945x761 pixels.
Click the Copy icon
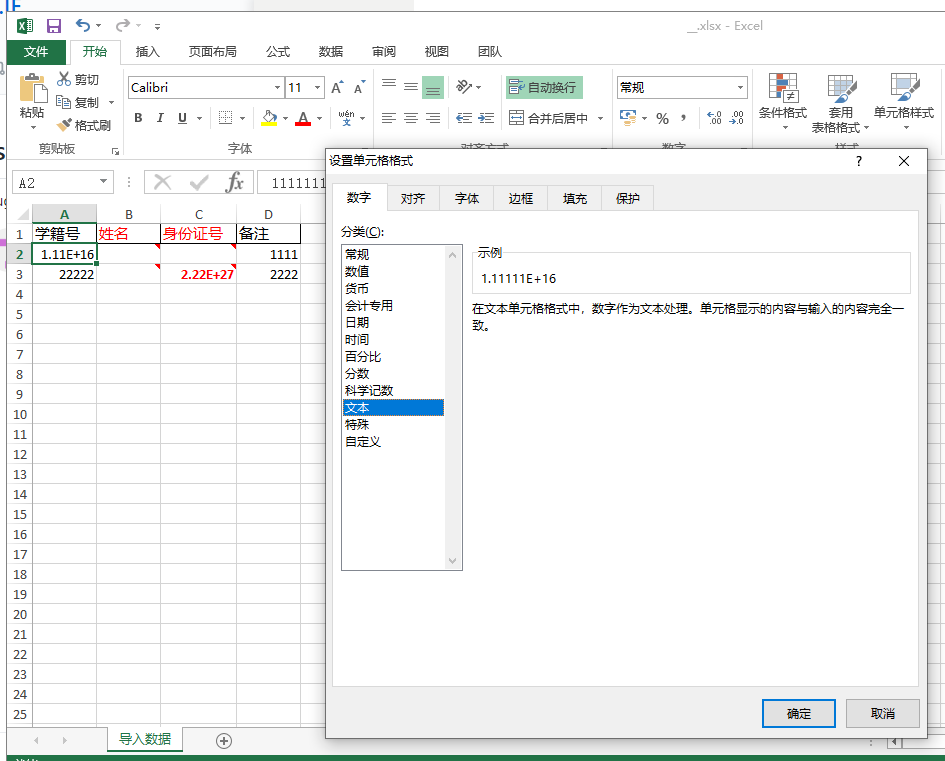point(63,102)
